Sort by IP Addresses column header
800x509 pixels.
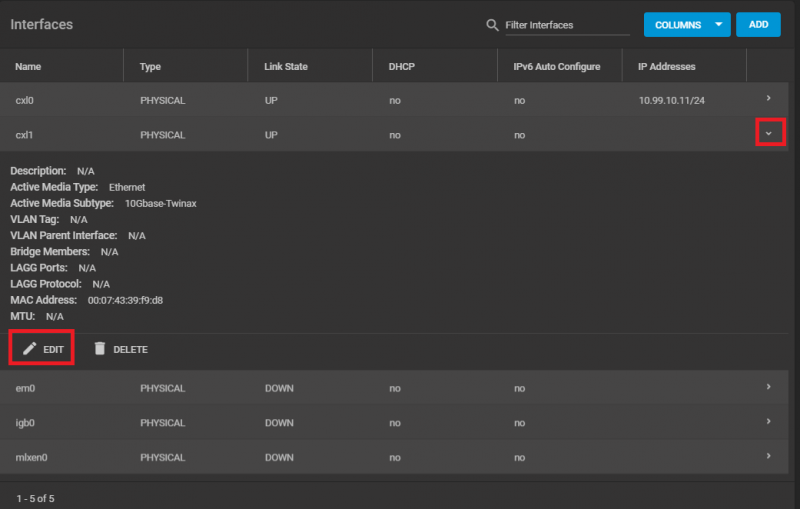point(666,67)
